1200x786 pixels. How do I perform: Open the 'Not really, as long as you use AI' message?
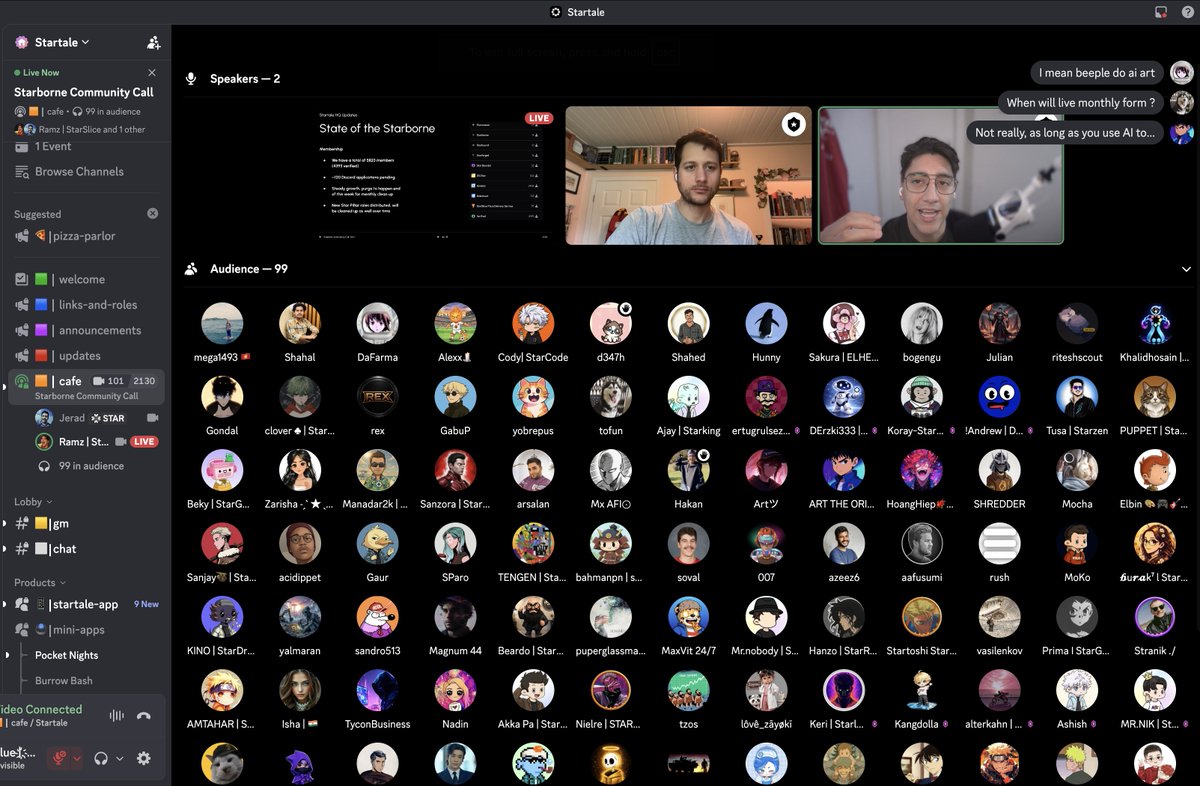pos(1065,132)
